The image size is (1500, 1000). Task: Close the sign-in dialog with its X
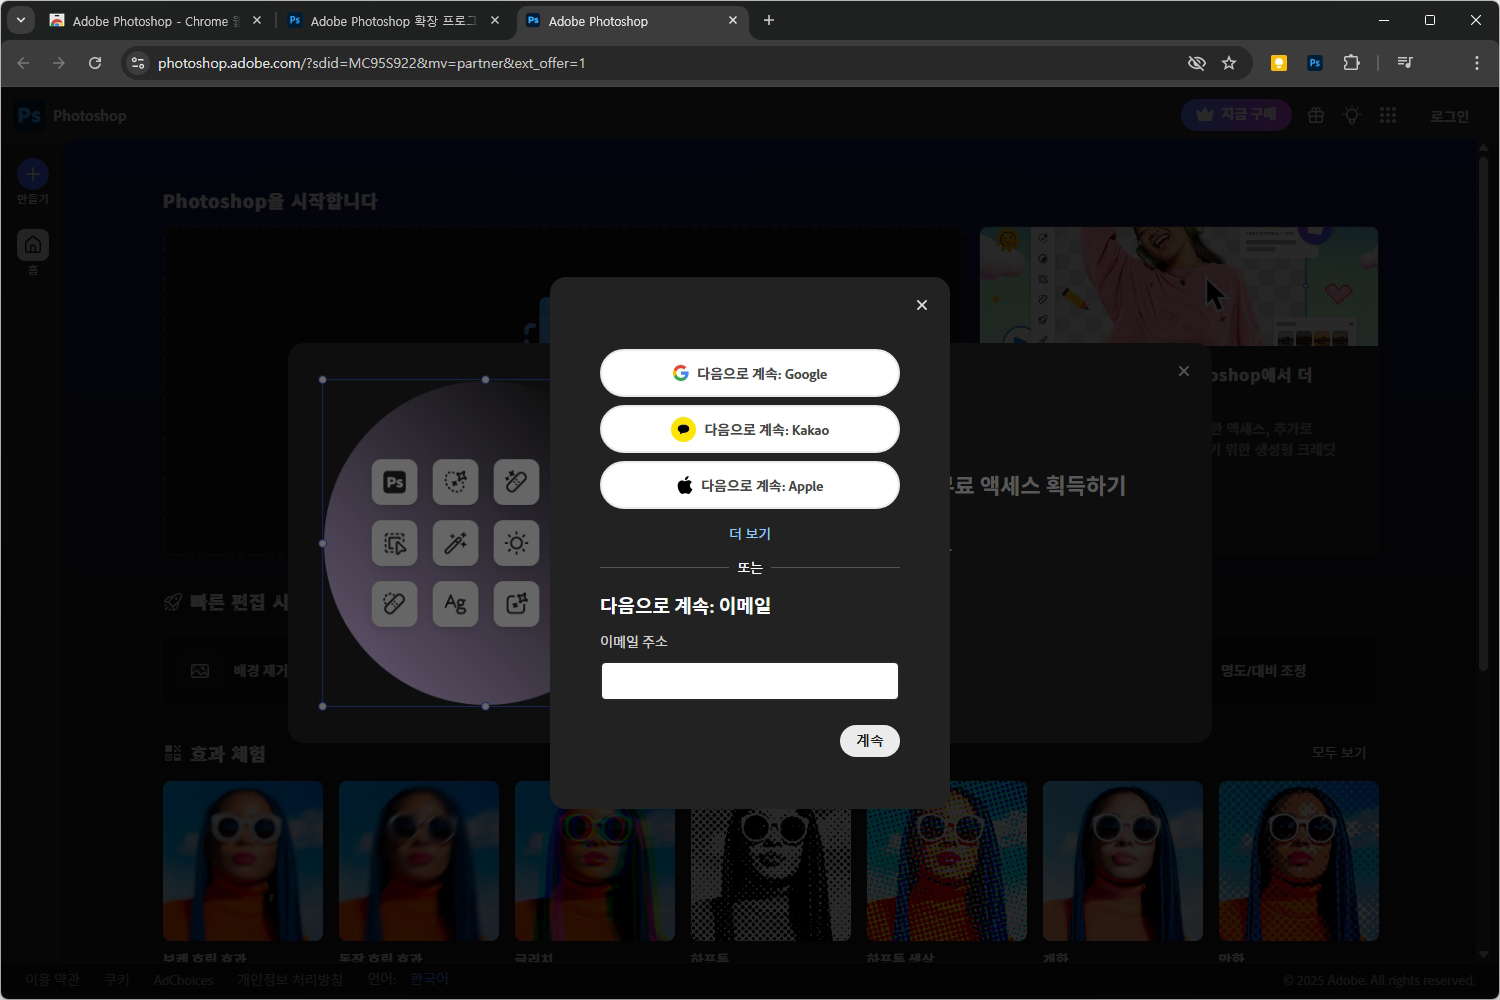[x=922, y=305]
